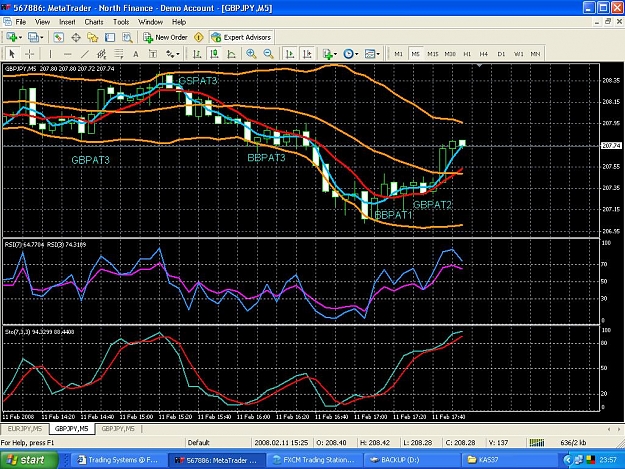Open the Window menu
This screenshot has height=469, width=625.
(x=151, y=22)
